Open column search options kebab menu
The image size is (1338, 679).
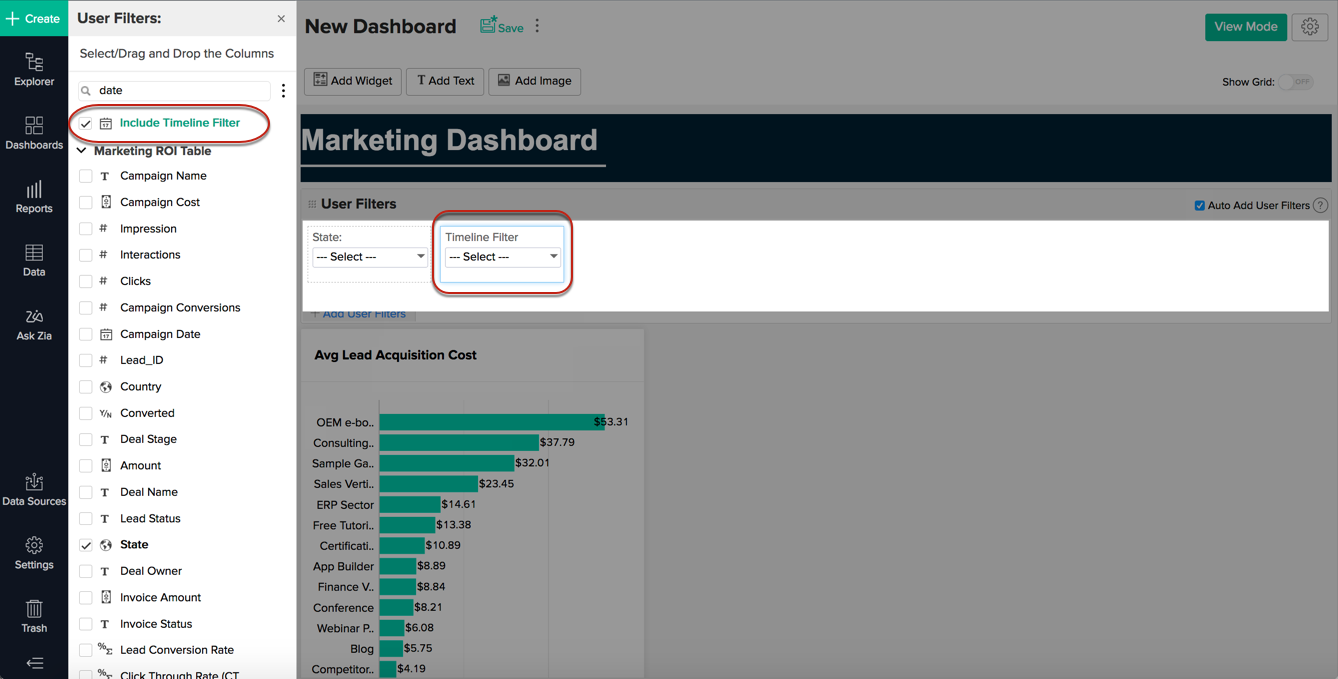coord(283,91)
